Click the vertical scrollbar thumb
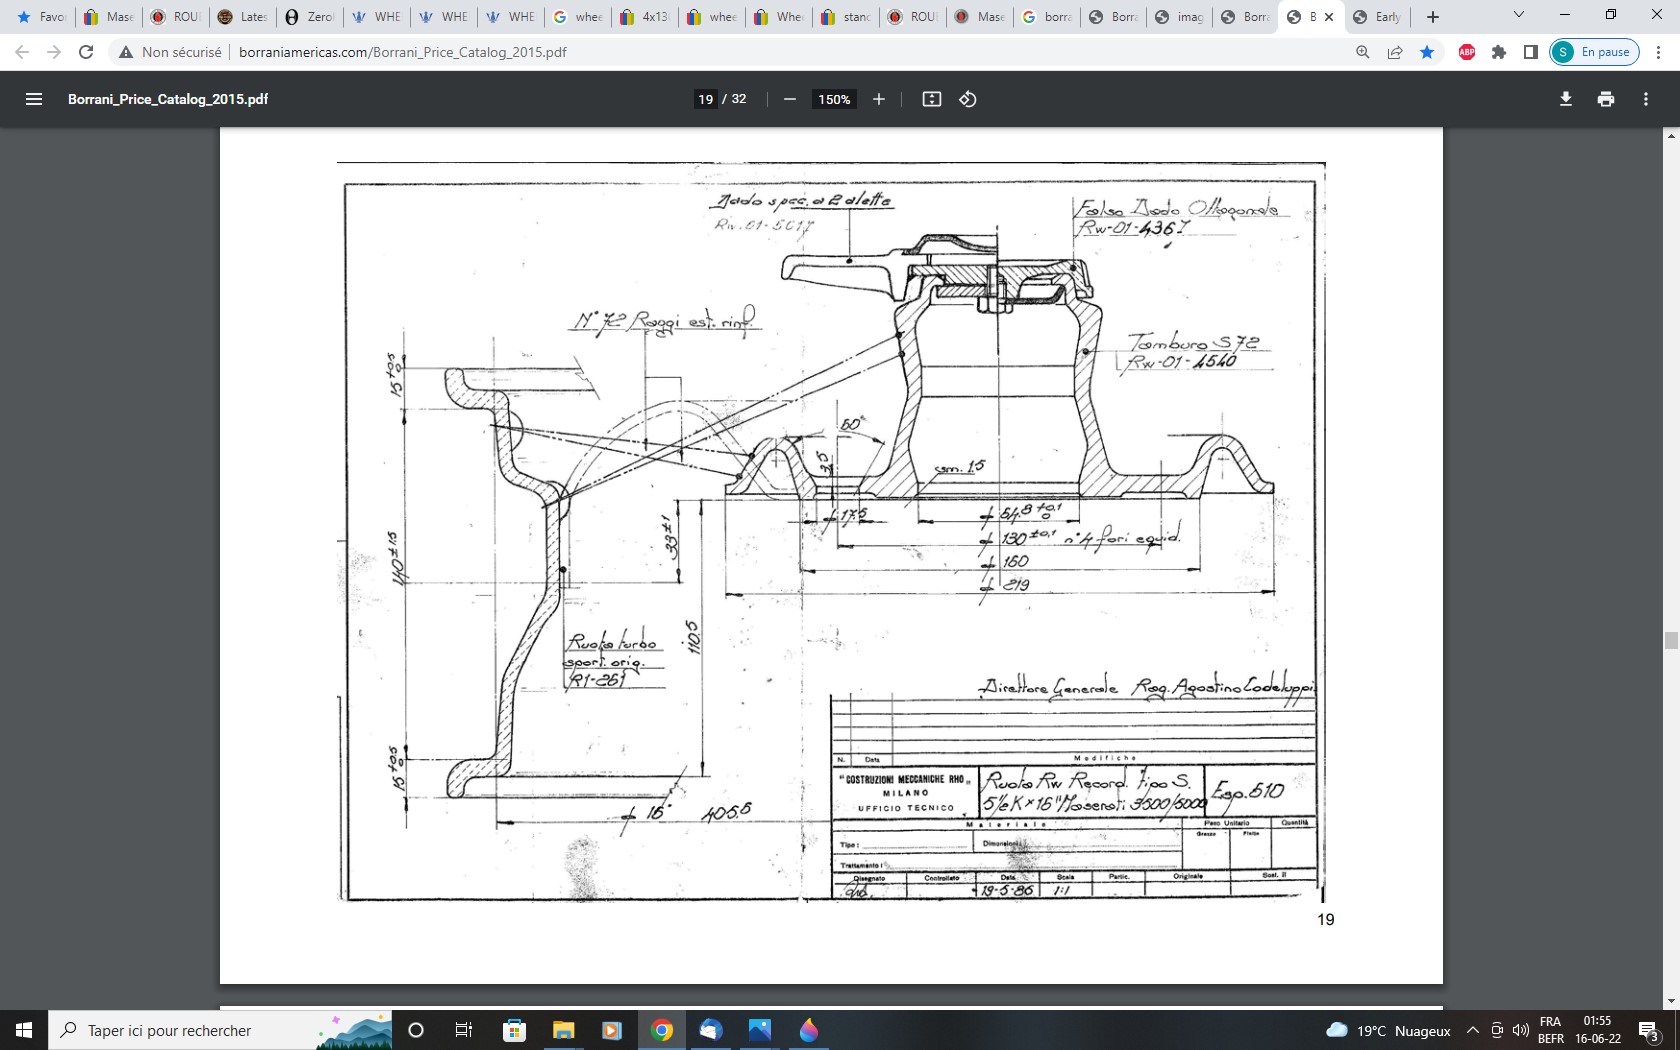Viewport: 1680px width, 1050px height. click(1671, 641)
